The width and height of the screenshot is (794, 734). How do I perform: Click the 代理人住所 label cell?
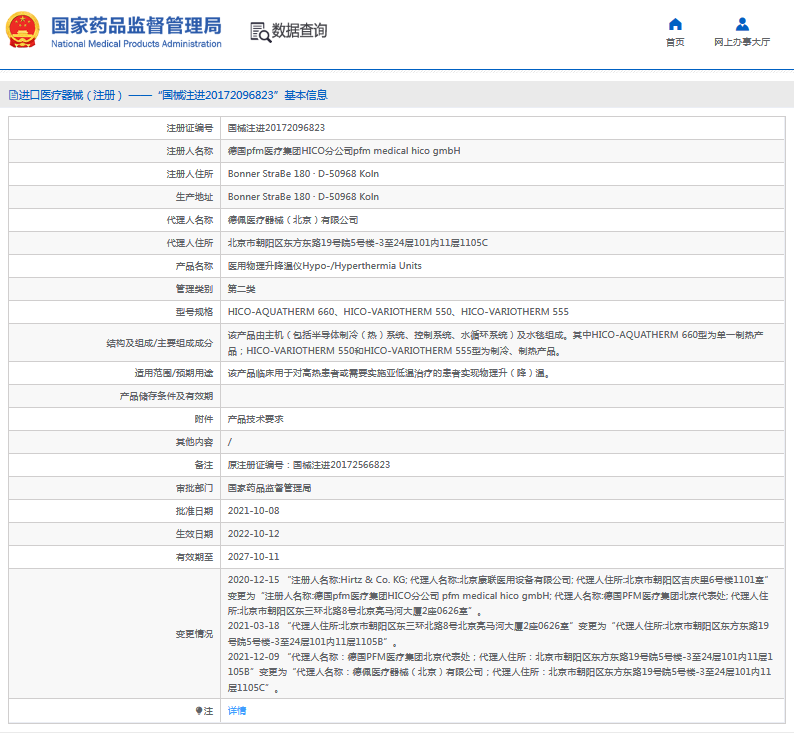point(114,243)
